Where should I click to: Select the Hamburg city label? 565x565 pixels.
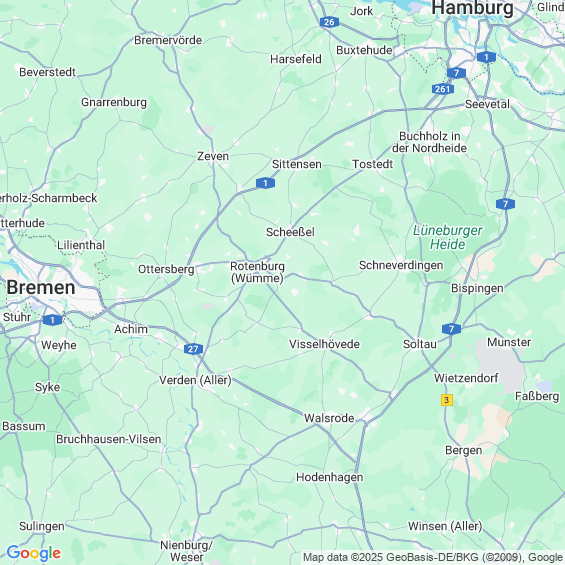(x=472, y=8)
